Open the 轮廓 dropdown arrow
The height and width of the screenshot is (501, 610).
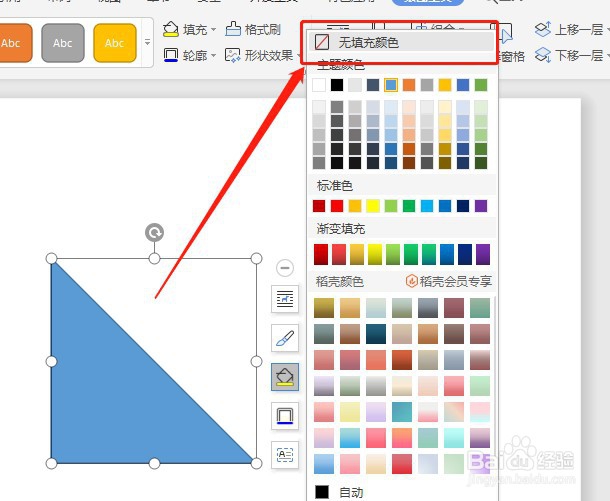(214, 56)
